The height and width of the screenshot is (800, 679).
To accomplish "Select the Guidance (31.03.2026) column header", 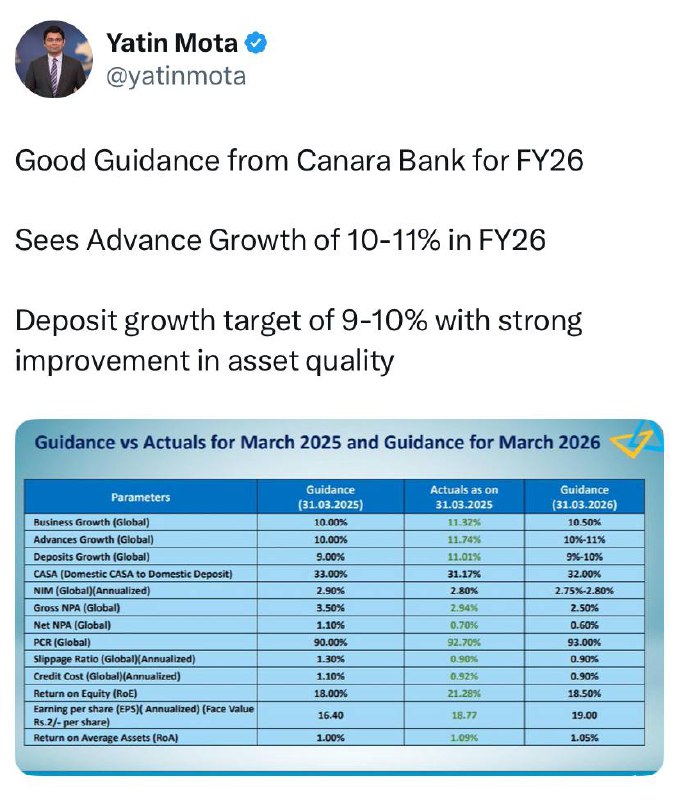I will [585, 497].
